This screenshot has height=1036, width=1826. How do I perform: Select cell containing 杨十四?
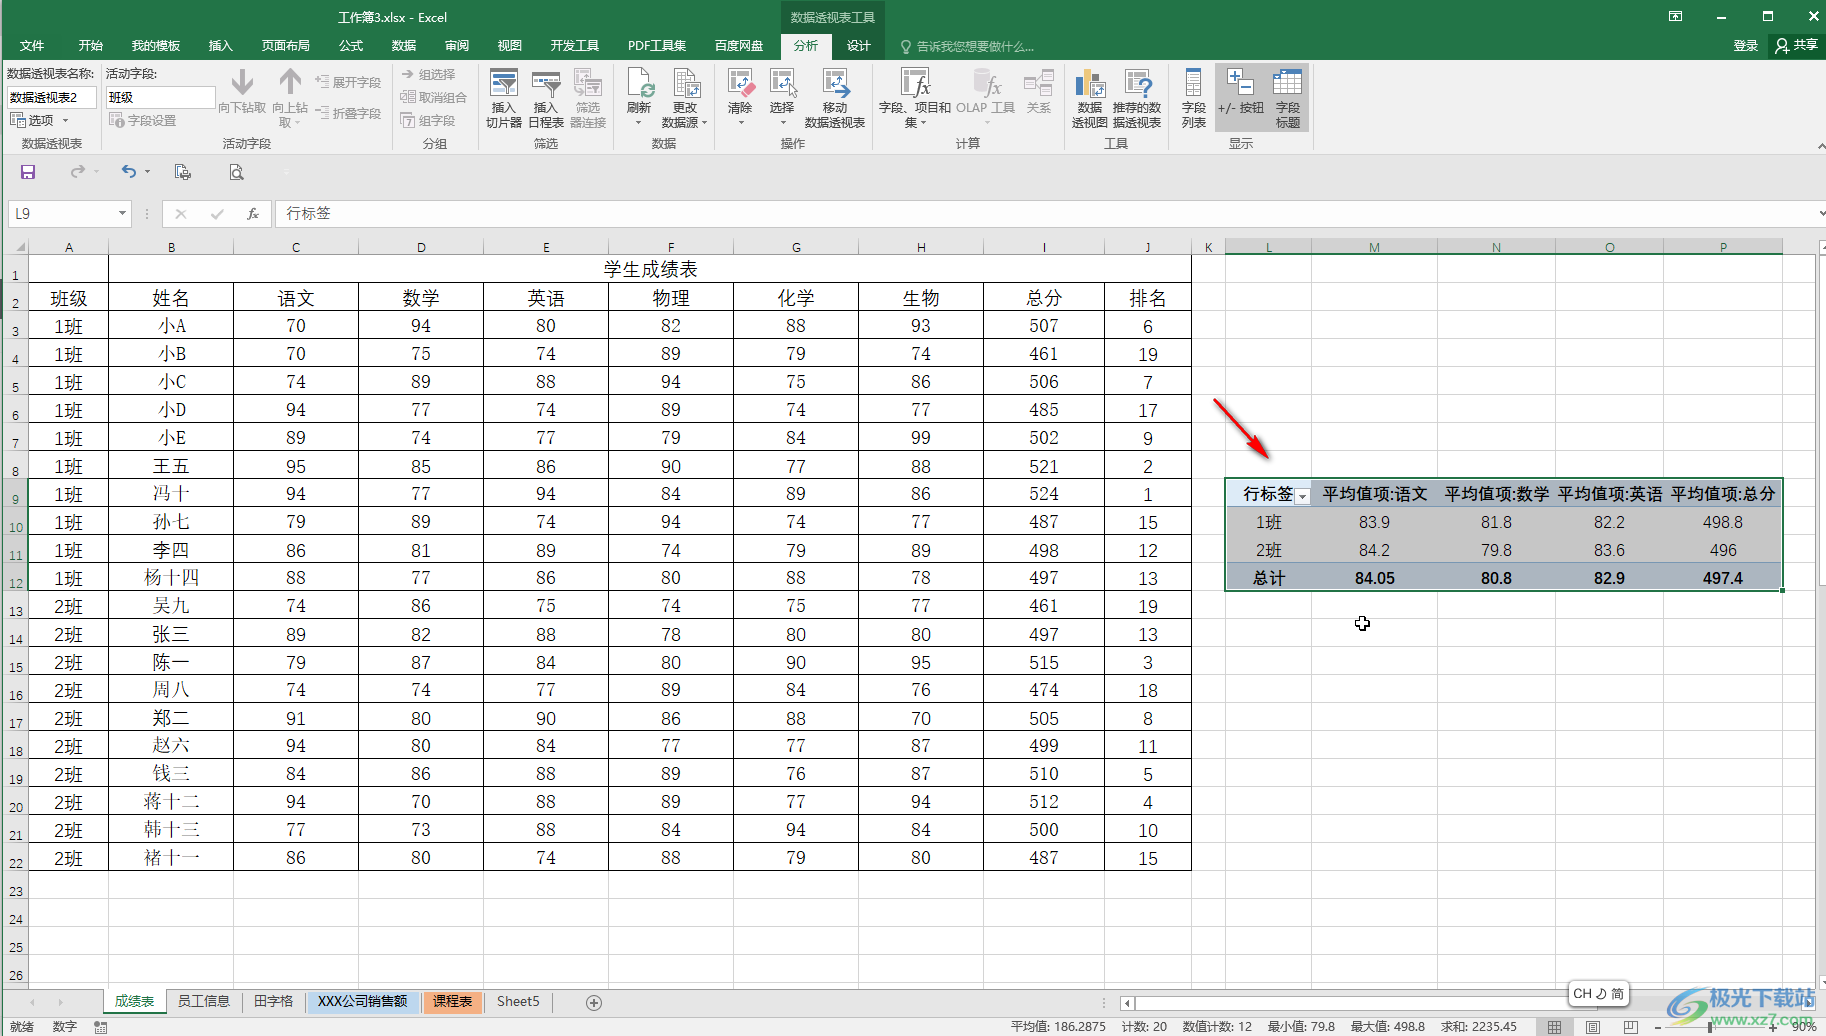[x=171, y=578]
